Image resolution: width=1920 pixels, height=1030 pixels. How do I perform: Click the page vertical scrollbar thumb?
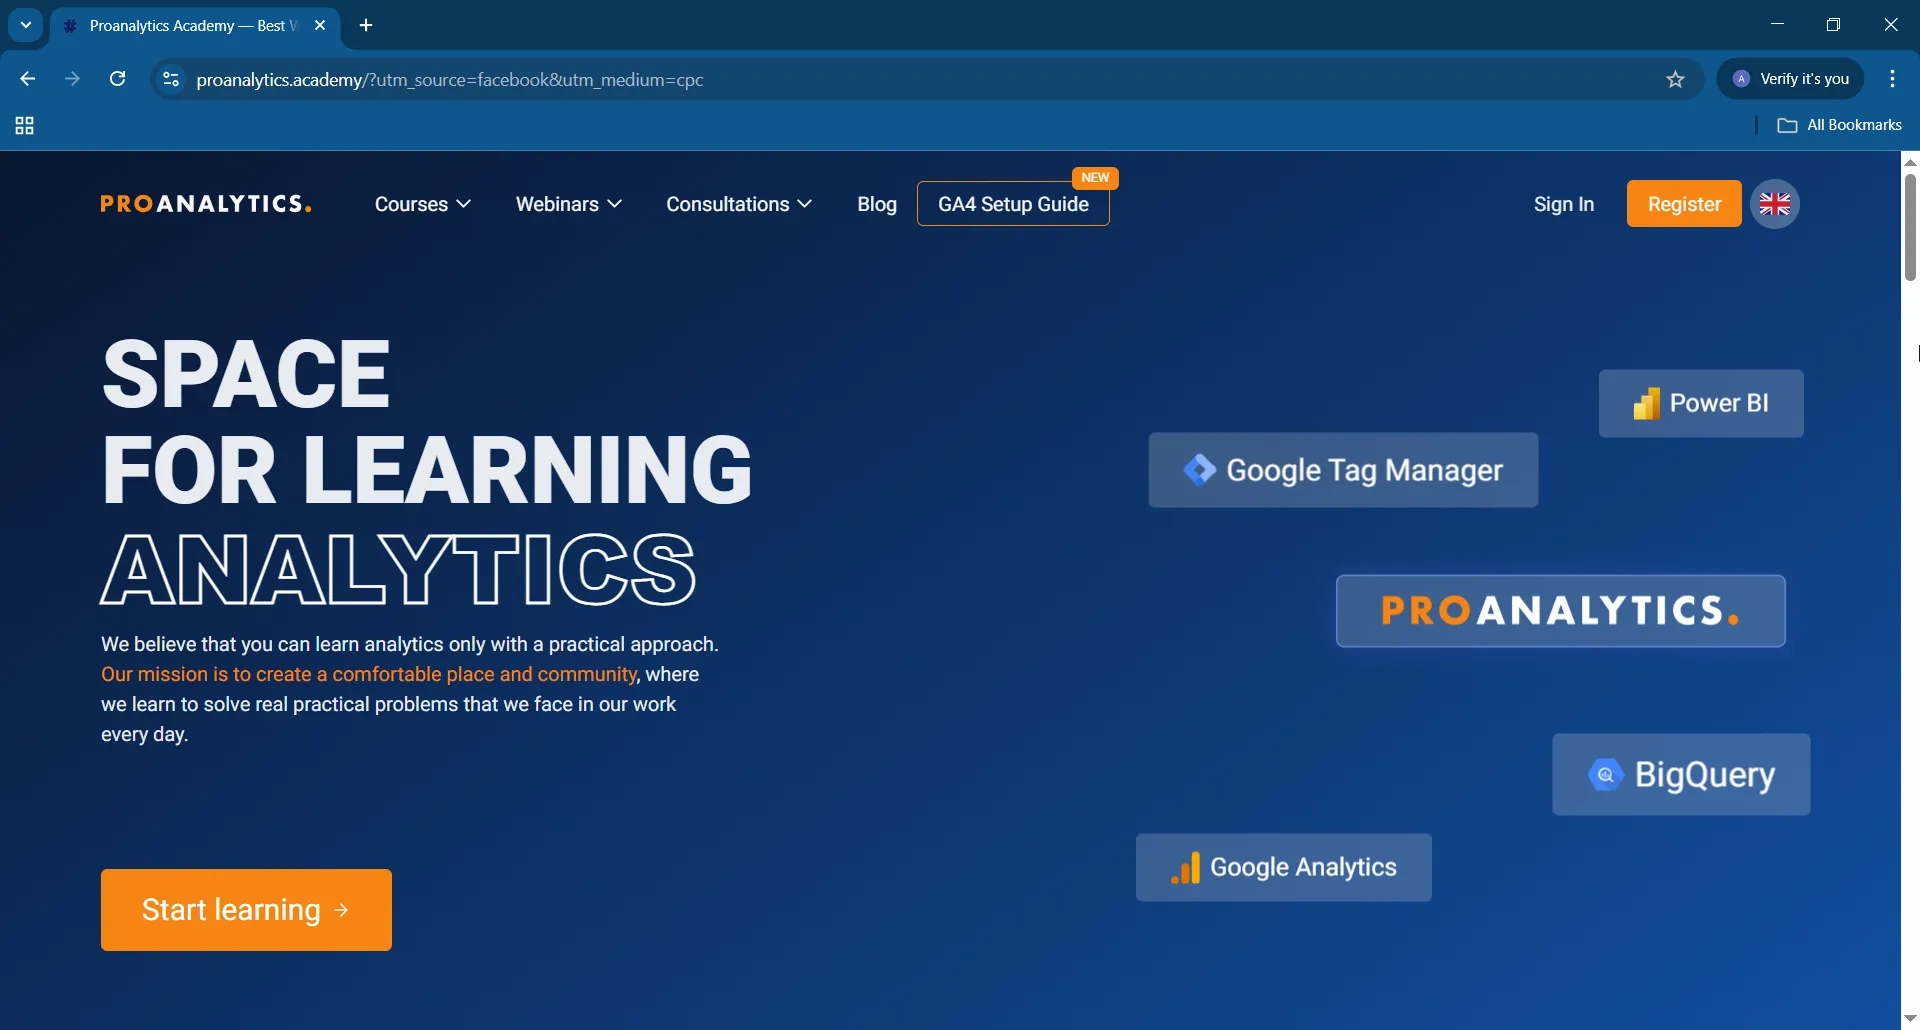[x=1910, y=228]
